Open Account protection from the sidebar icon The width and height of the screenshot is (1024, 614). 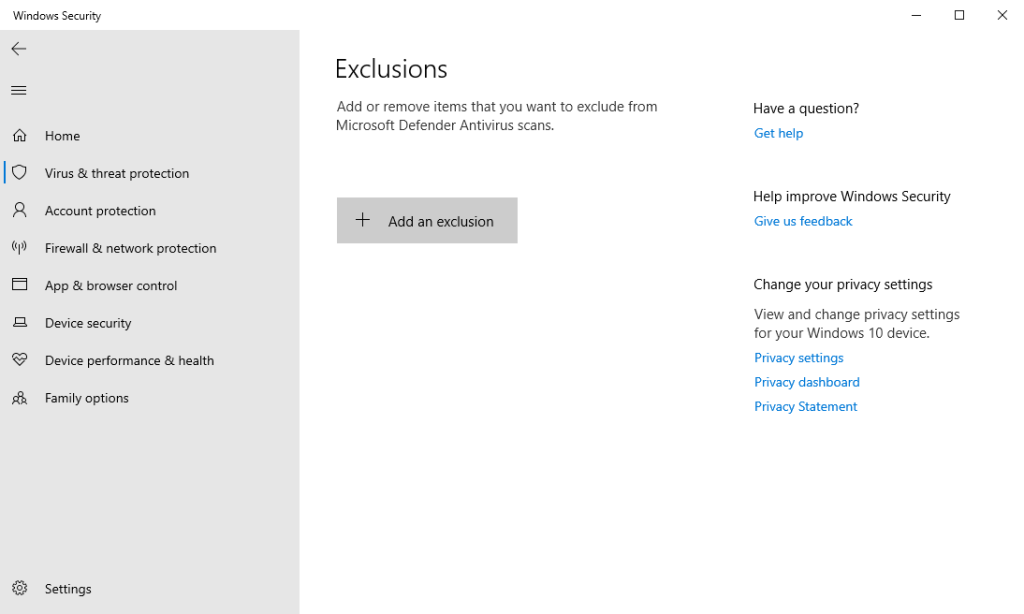20,210
